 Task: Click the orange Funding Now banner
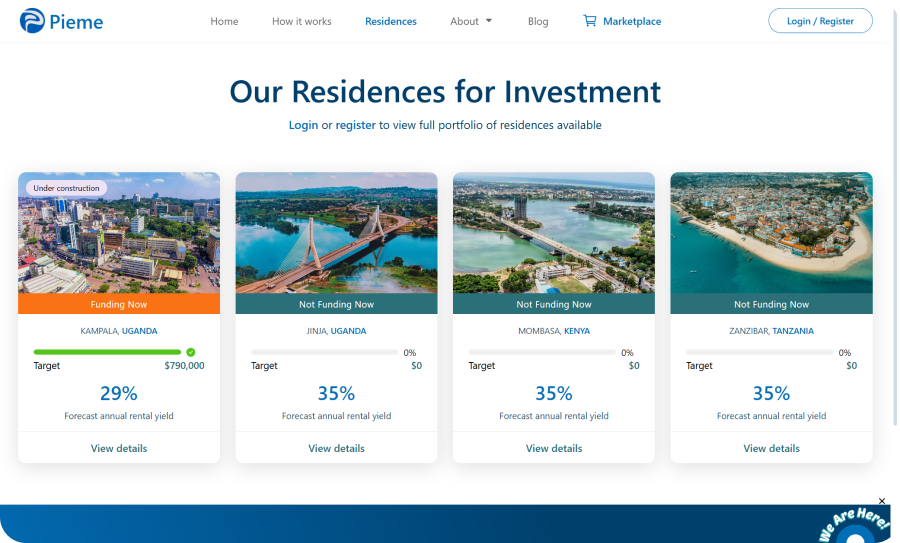click(x=119, y=304)
